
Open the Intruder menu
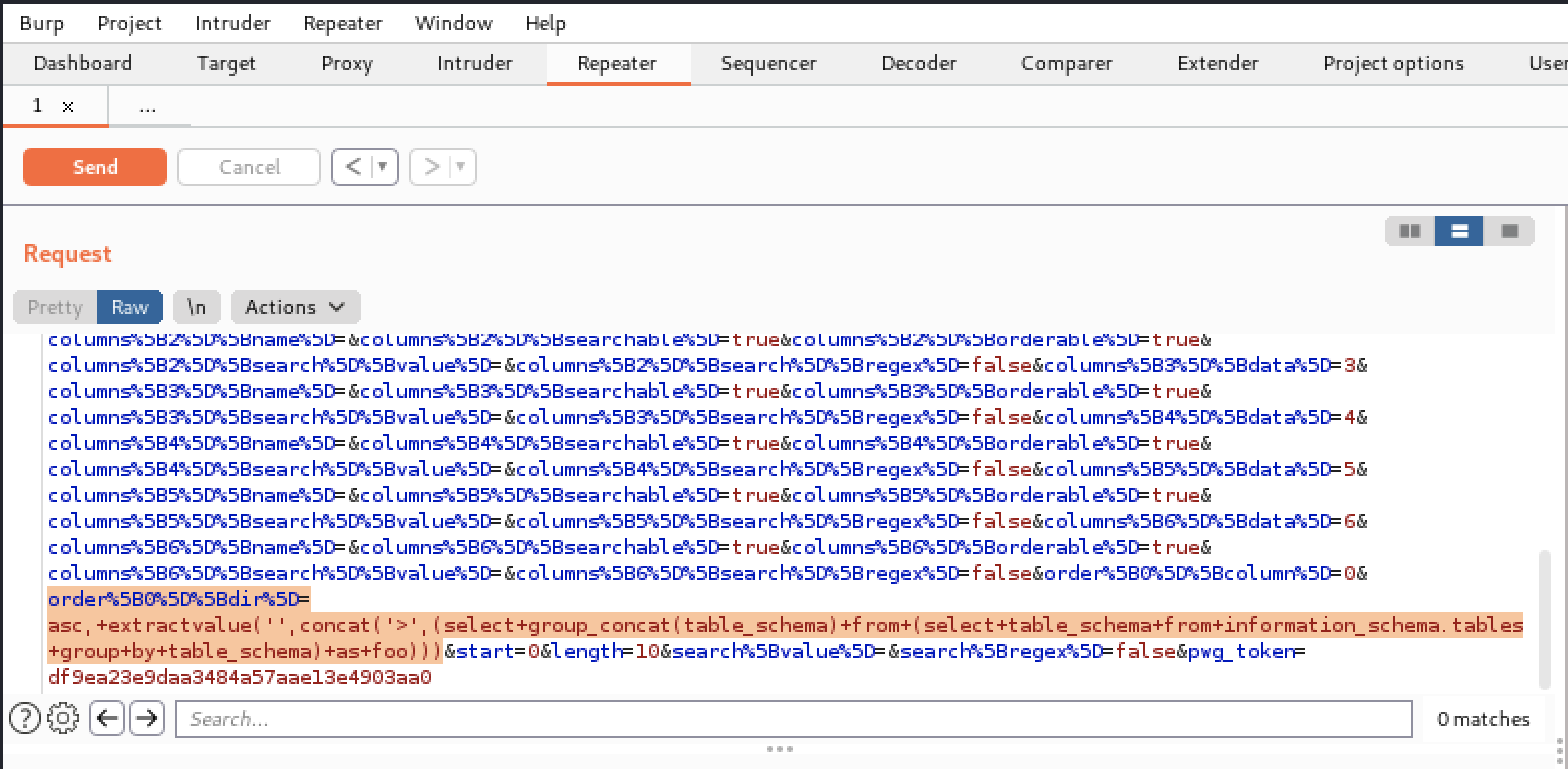[233, 22]
